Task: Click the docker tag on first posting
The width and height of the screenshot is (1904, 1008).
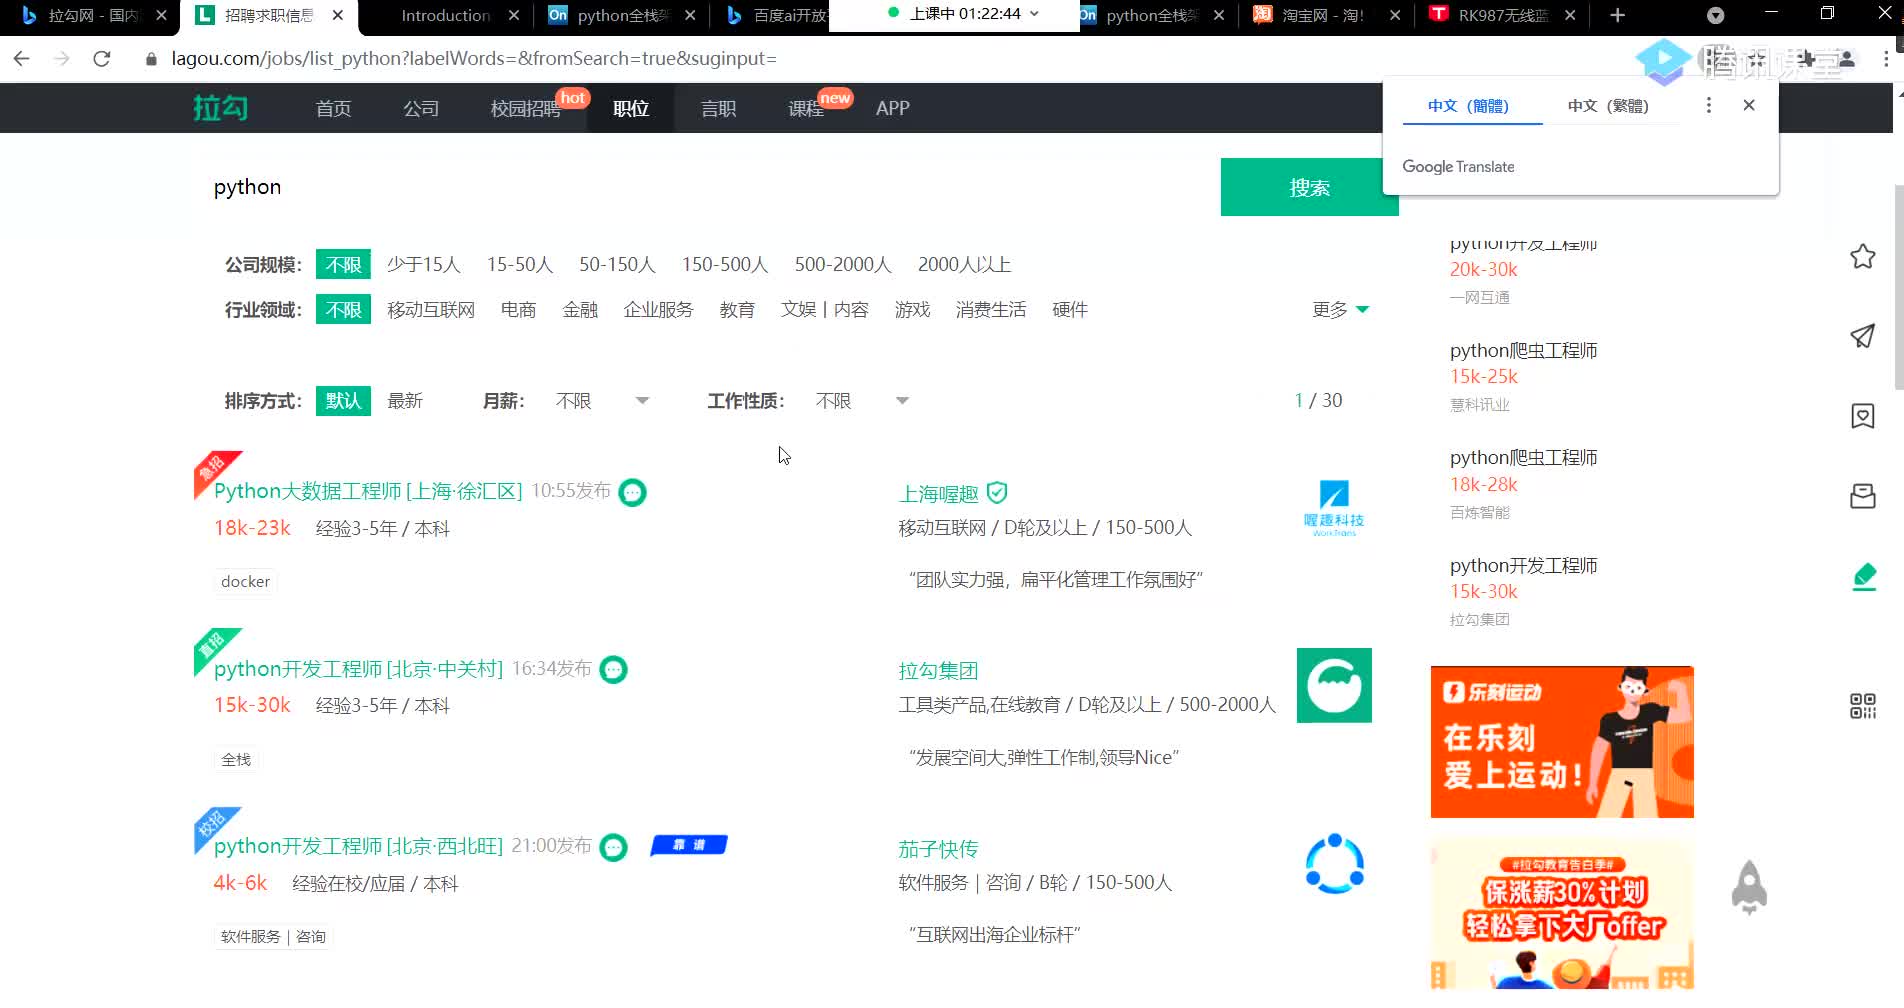Action: tap(245, 582)
